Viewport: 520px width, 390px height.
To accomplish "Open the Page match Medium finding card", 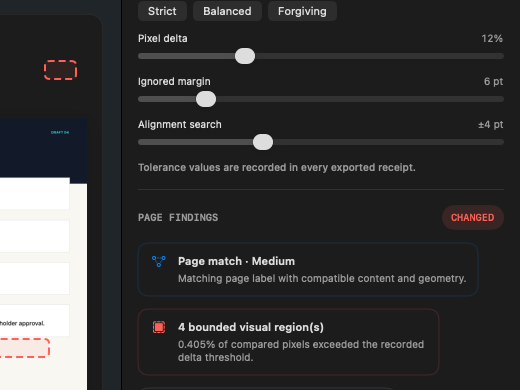I will [308, 270].
